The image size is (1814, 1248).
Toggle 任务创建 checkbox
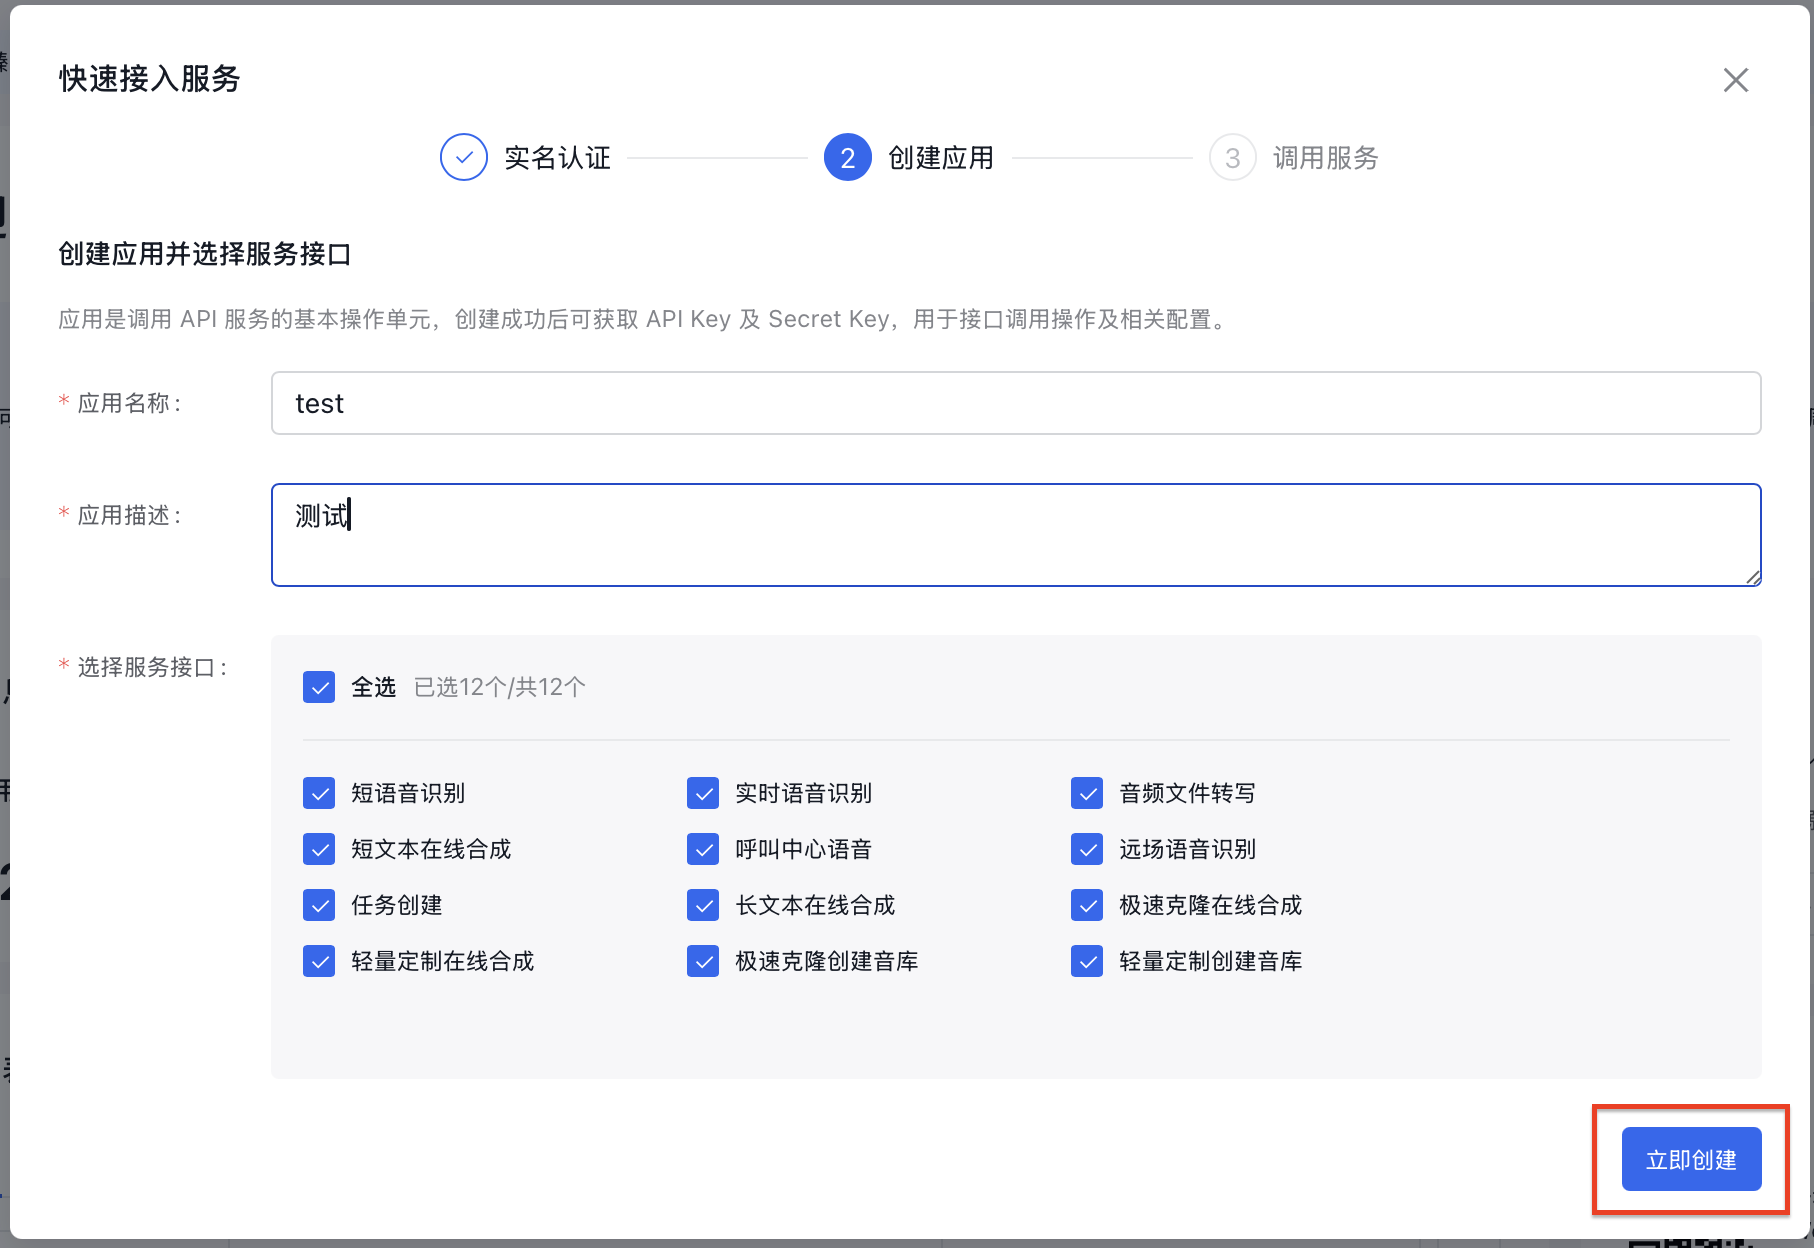pos(319,905)
